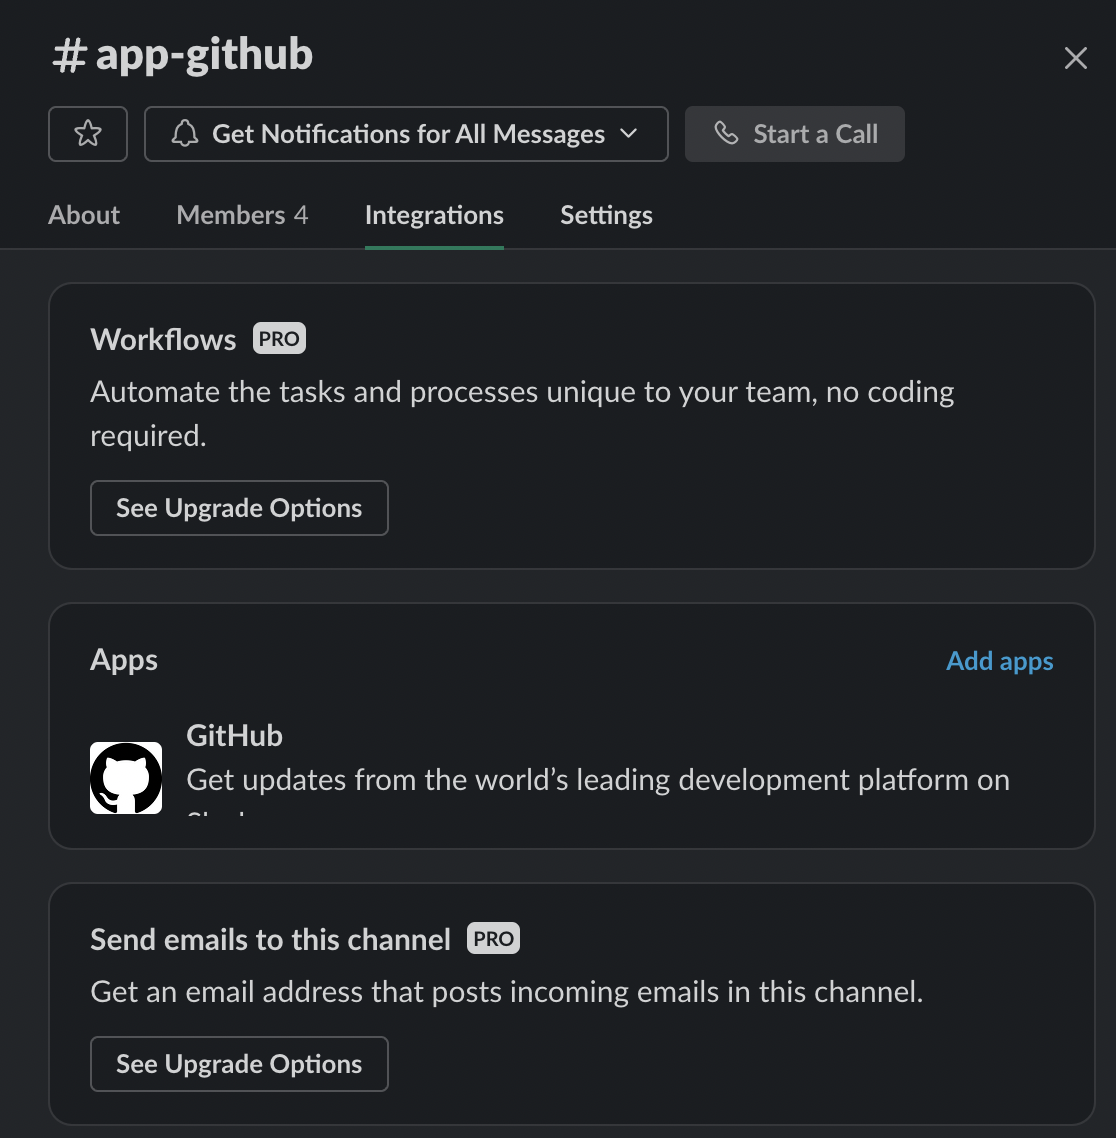1116x1138 pixels.
Task: Click the GitHub app description text
Action: pos(598,789)
